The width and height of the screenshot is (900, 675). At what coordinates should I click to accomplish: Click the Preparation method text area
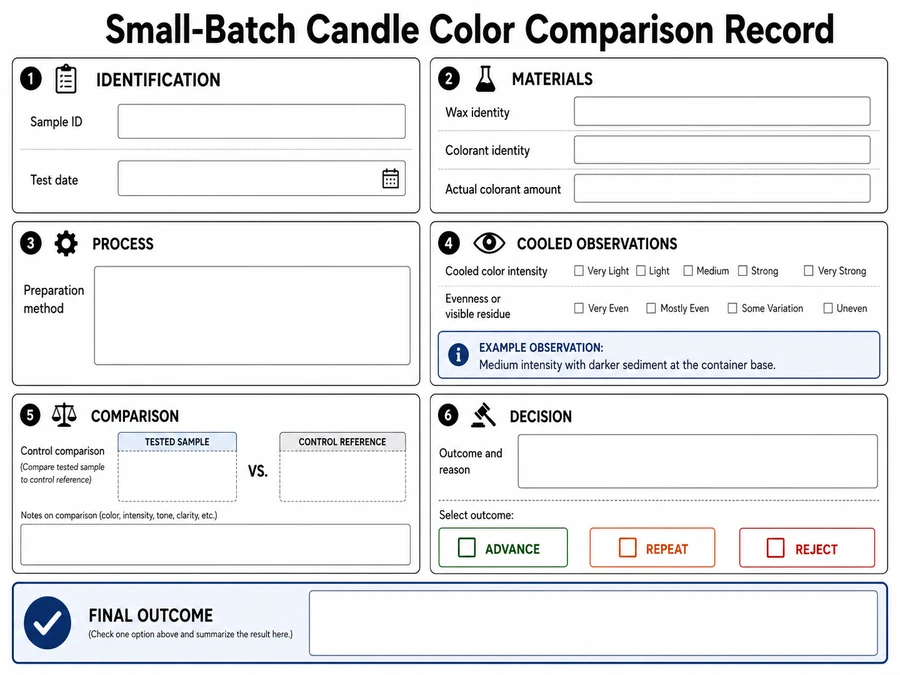(253, 316)
